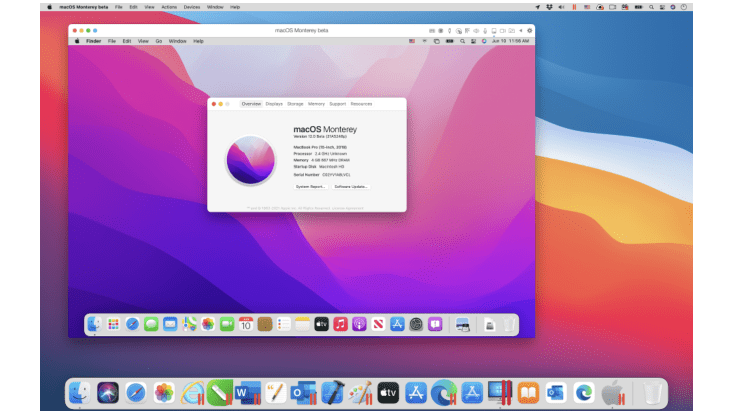Open Contacts in the virtual machine's dock
The width and height of the screenshot is (735, 413).
(265, 324)
